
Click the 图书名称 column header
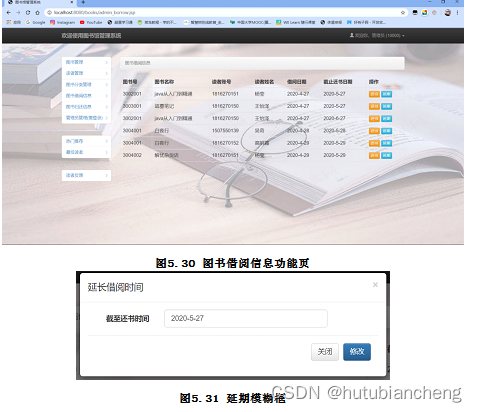pos(164,82)
